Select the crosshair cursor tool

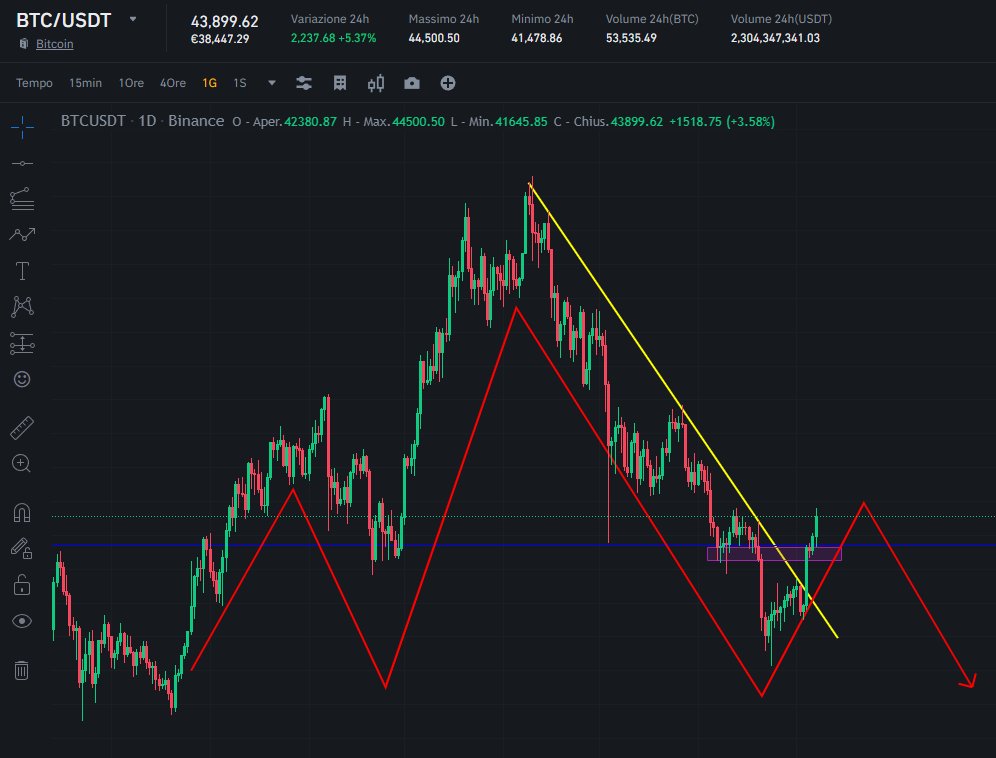(x=22, y=127)
